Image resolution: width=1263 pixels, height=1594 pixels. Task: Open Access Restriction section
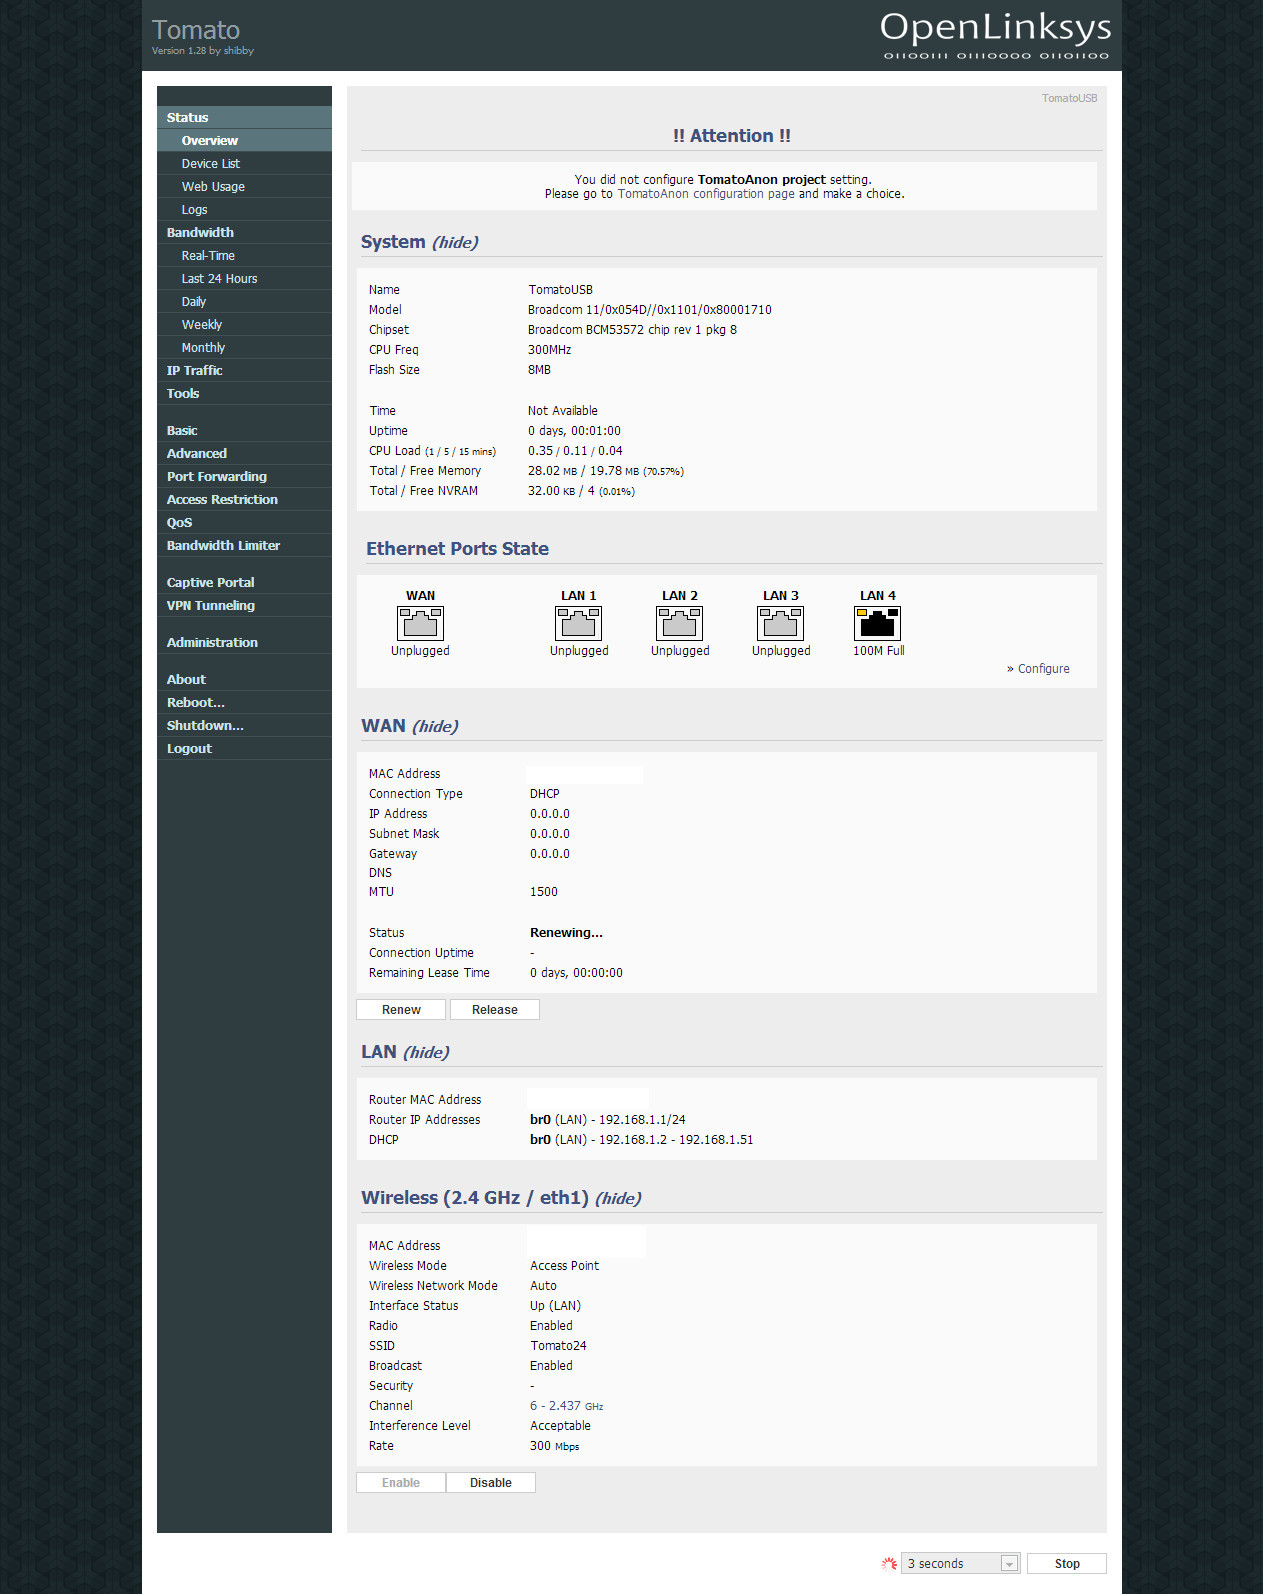click(244, 499)
